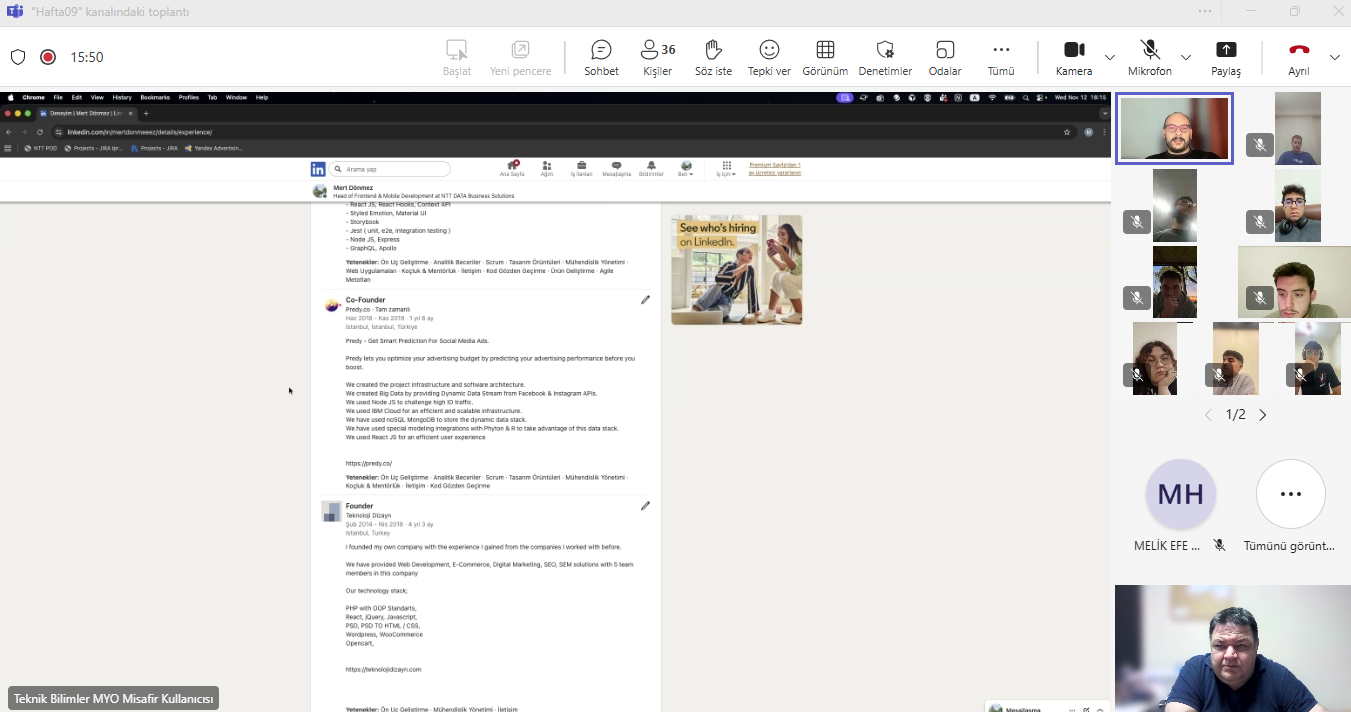Toggle the Kamera on or off
Viewport: 1351px width, 712px height.
[1074, 57]
